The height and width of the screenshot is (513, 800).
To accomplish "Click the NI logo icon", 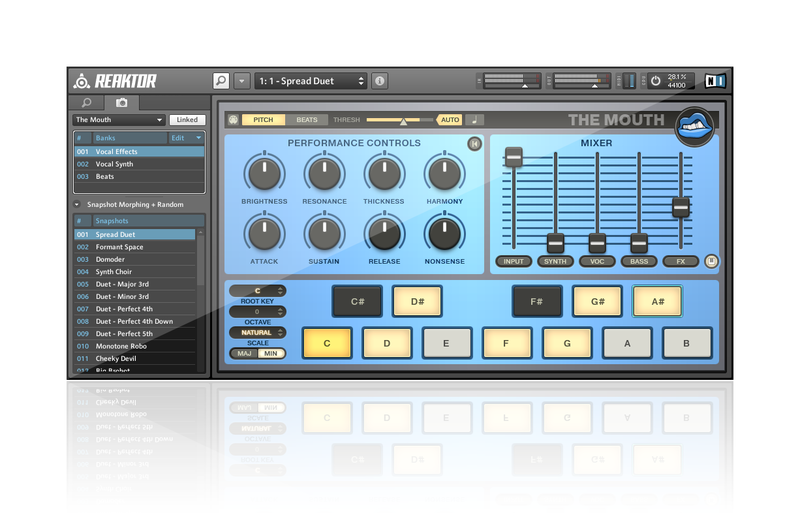I will click(715, 81).
